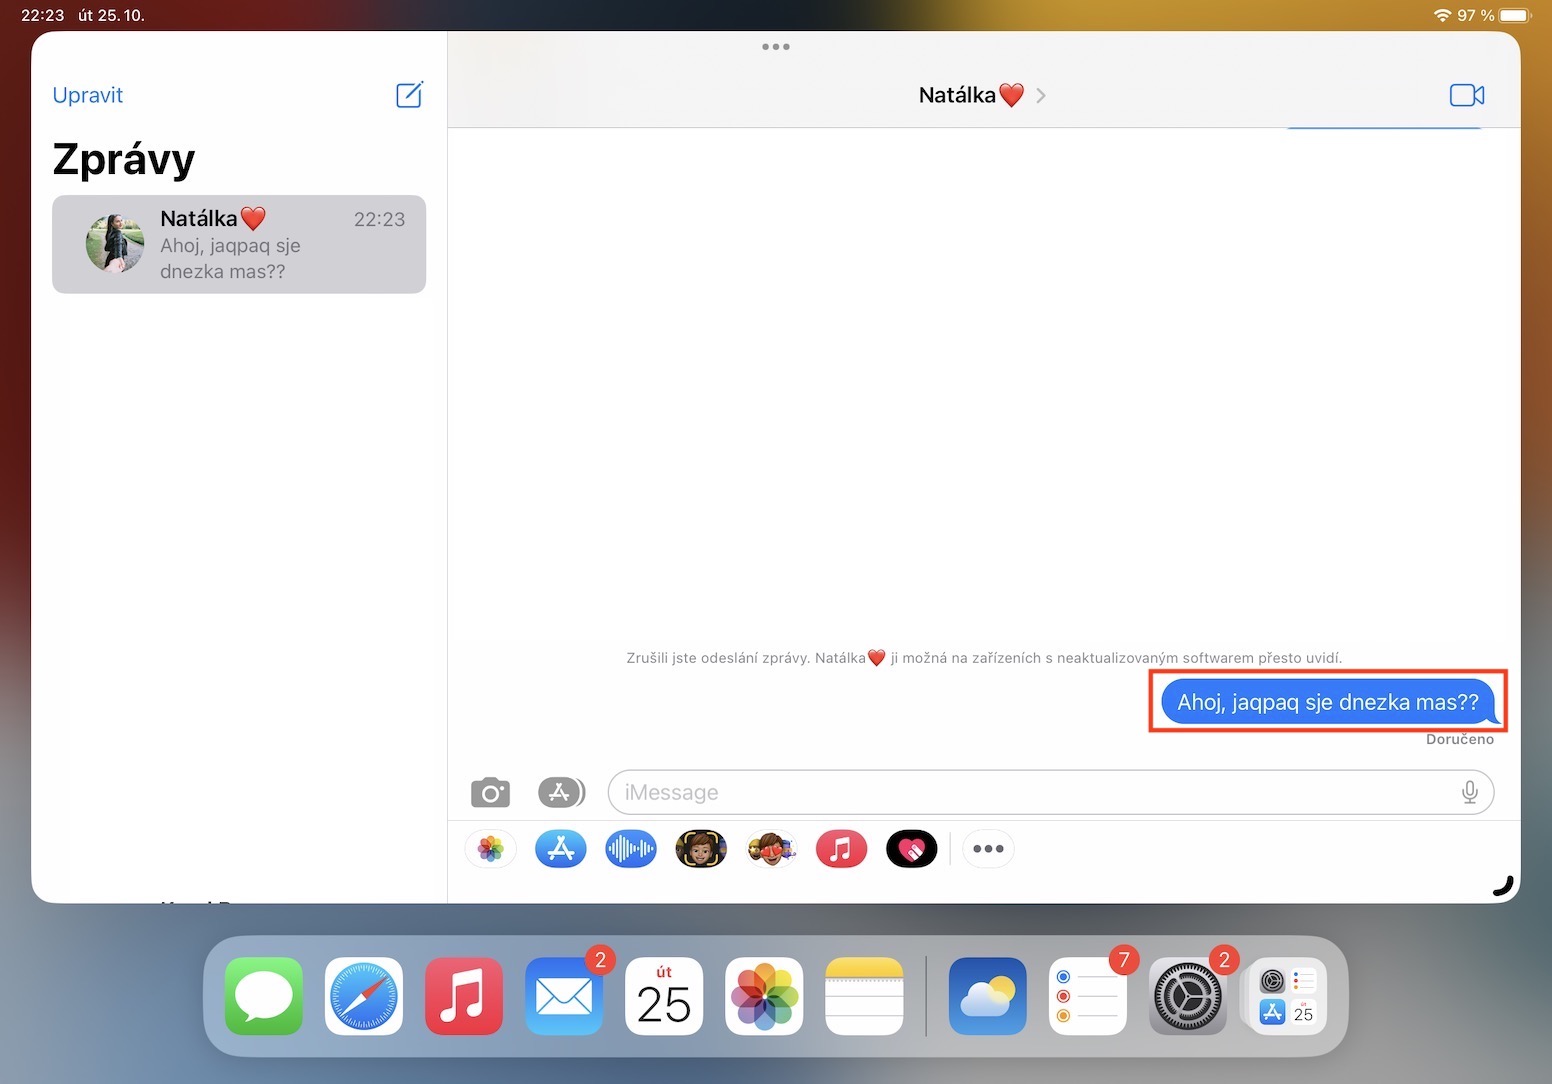The width and height of the screenshot is (1552, 1084).
Task: Toggle the iMessage apps drawer button
Action: (561, 793)
